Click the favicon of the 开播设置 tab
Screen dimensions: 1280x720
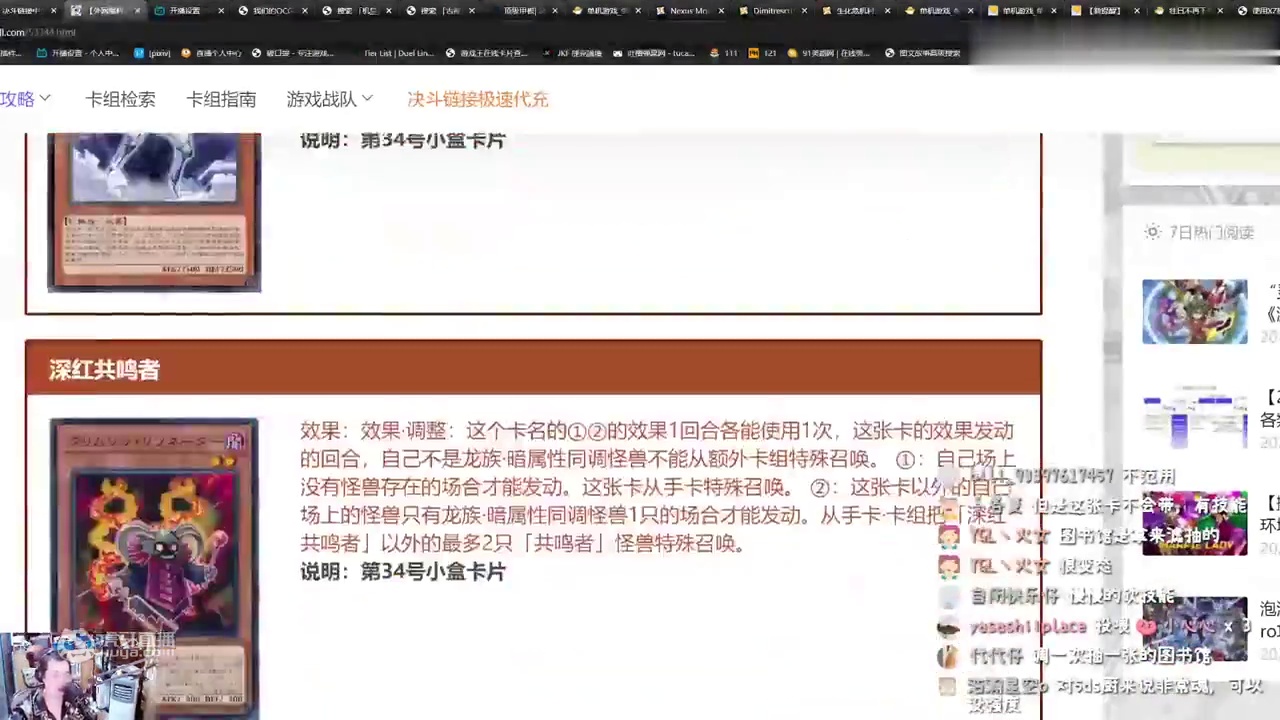coord(160,11)
